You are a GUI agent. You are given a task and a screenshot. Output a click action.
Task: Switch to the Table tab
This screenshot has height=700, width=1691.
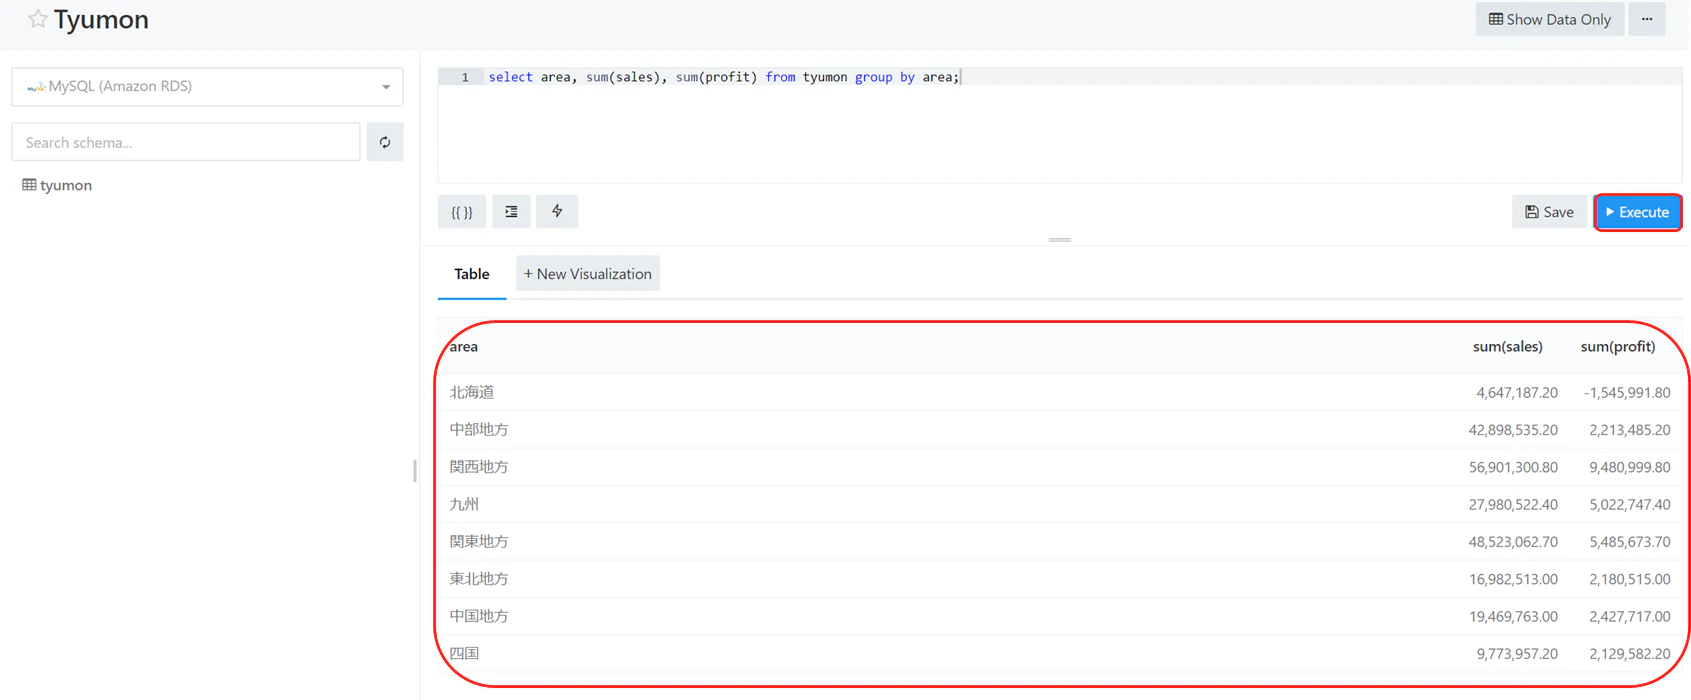(x=472, y=274)
